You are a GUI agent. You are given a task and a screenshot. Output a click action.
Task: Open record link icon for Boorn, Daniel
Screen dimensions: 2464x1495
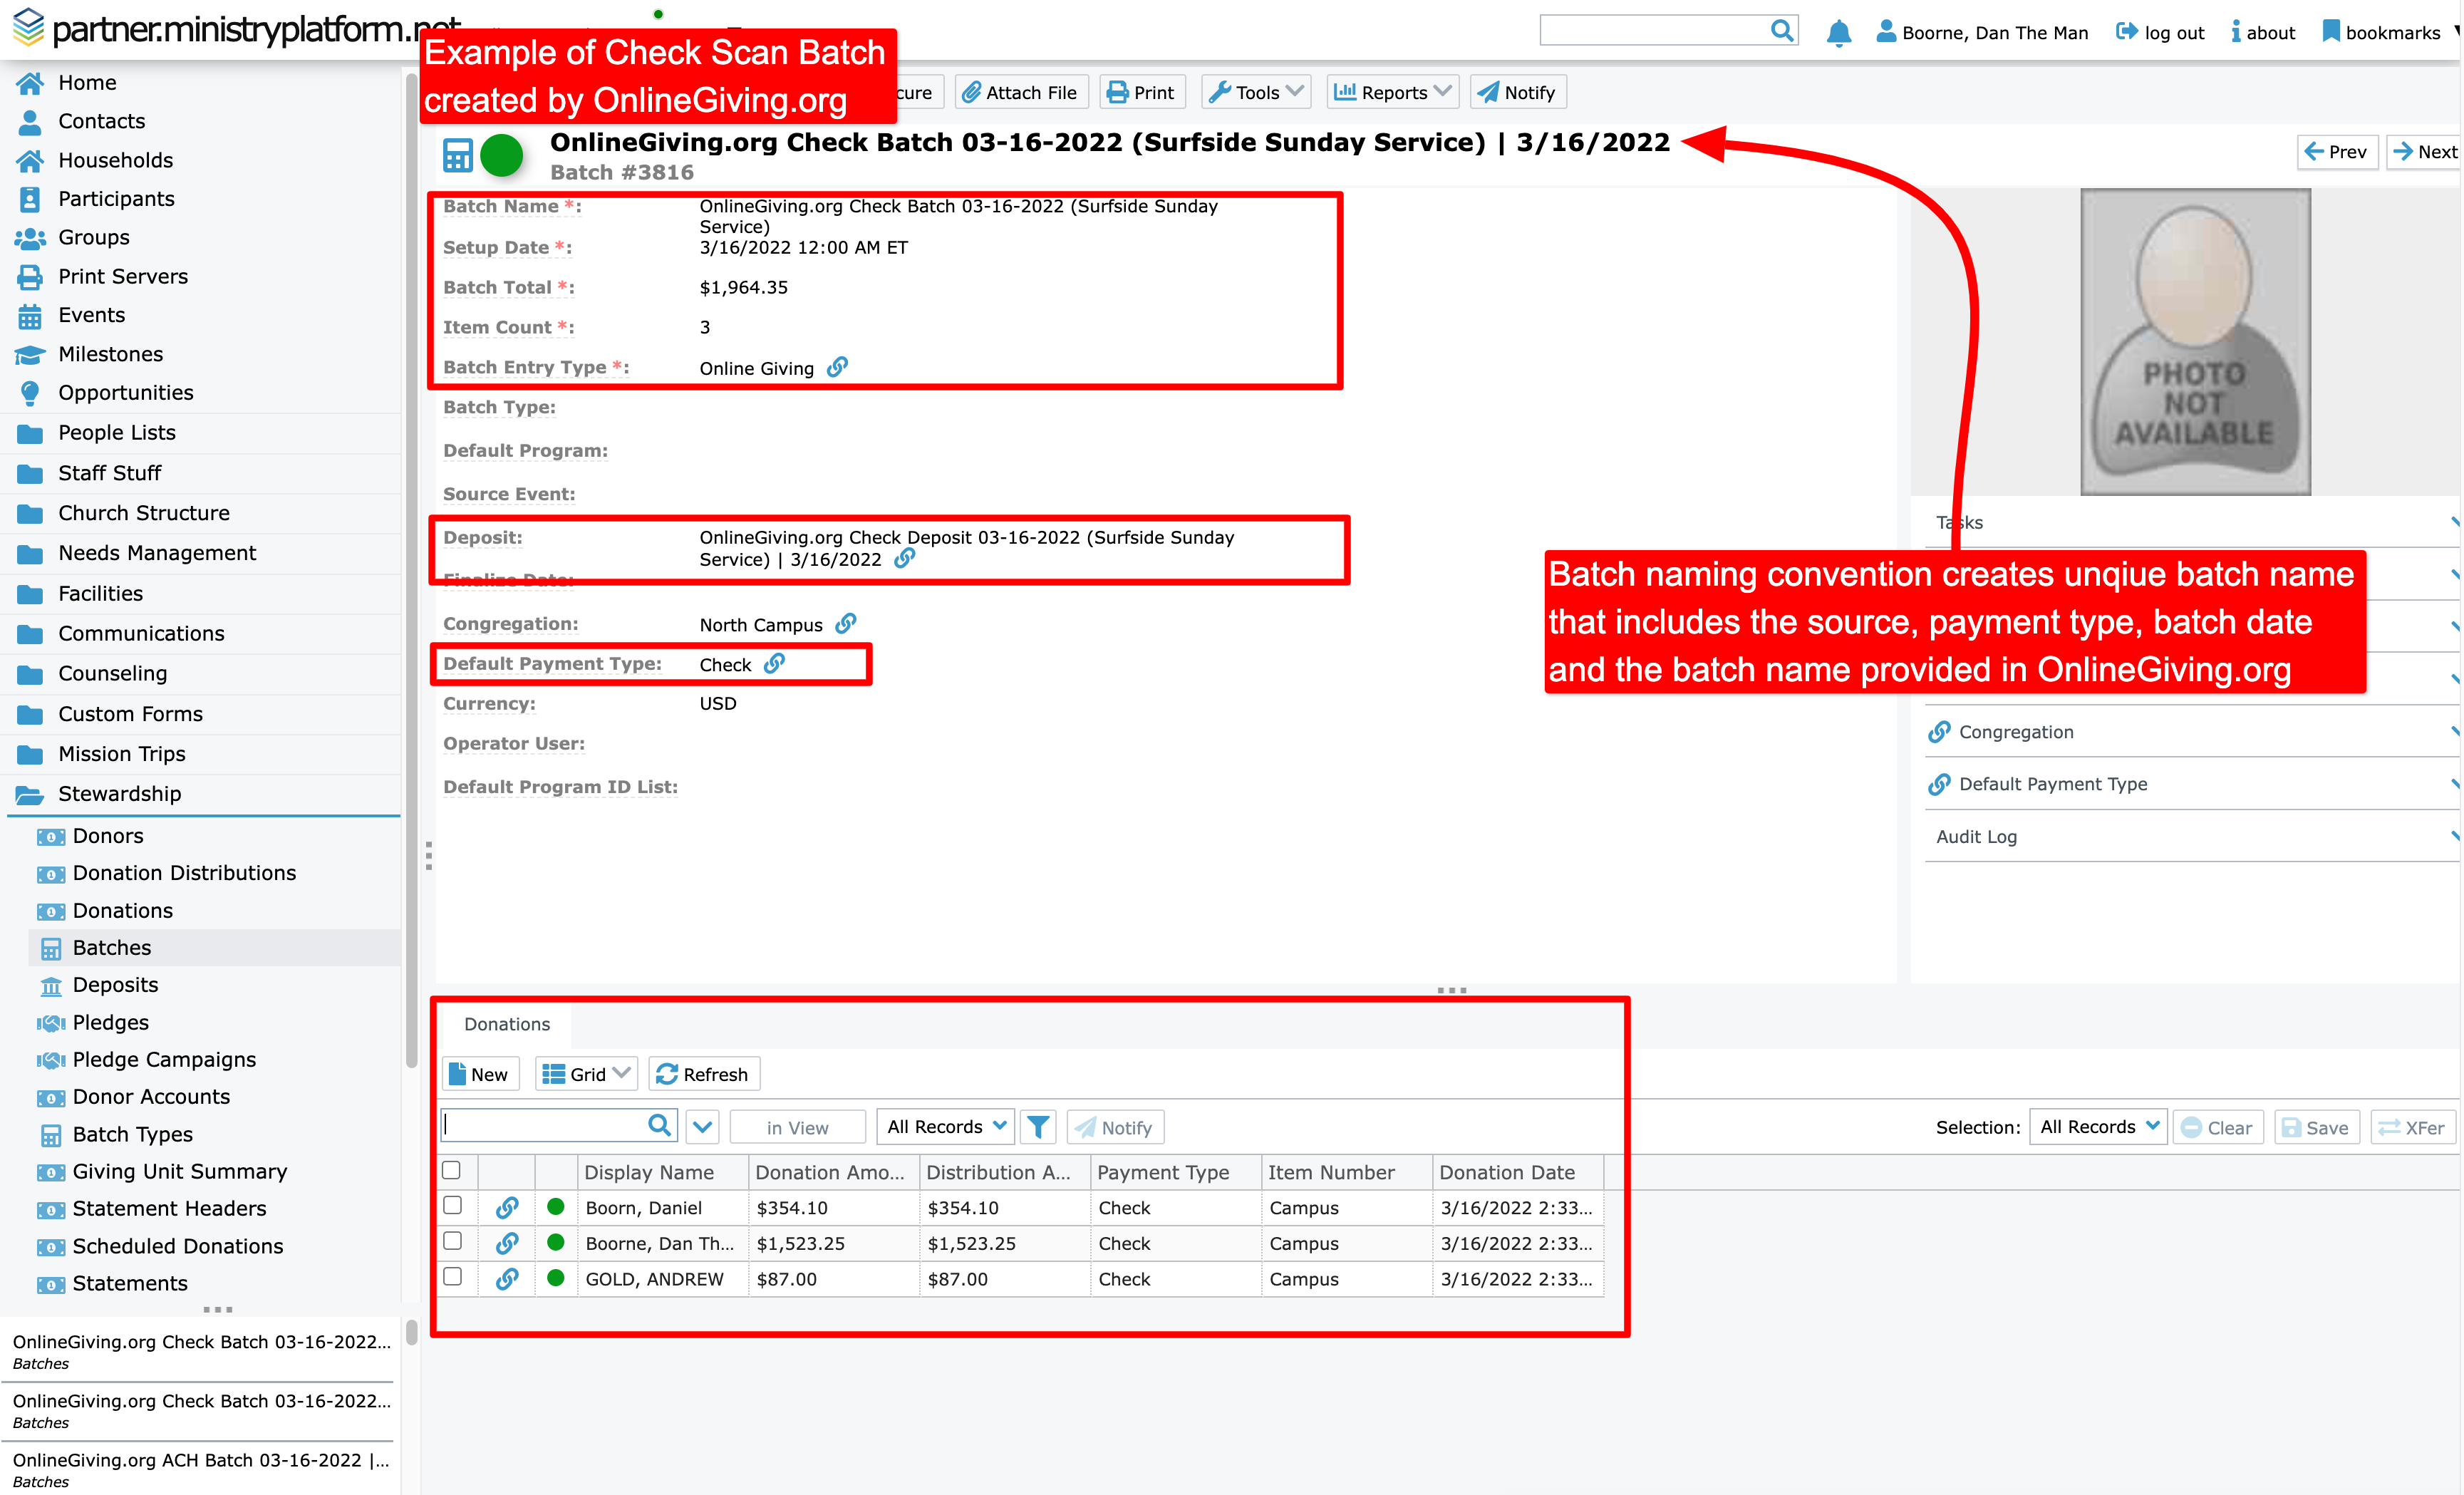coord(507,1207)
